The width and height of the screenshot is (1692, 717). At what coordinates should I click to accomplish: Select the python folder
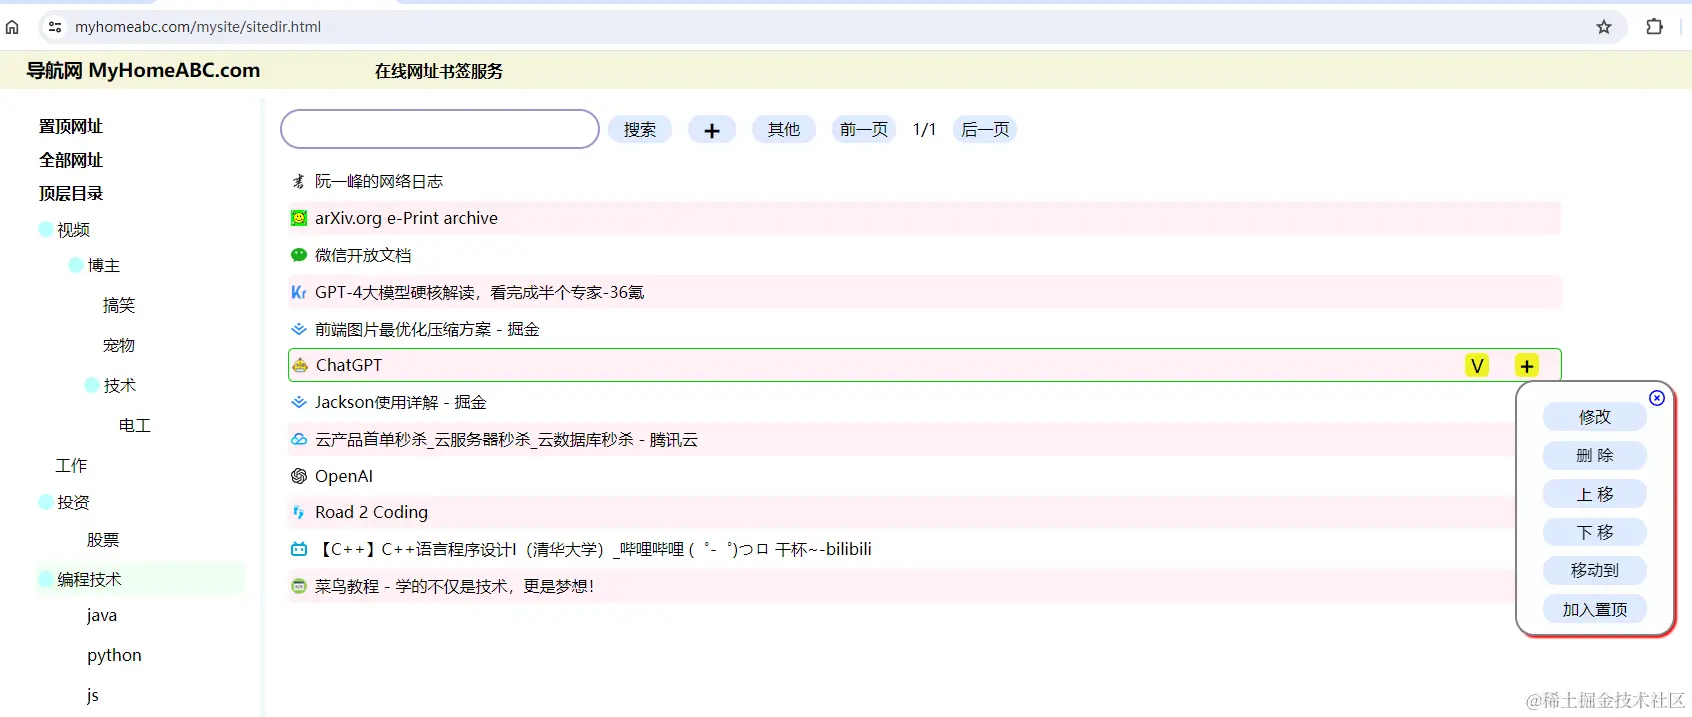(114, 655)
